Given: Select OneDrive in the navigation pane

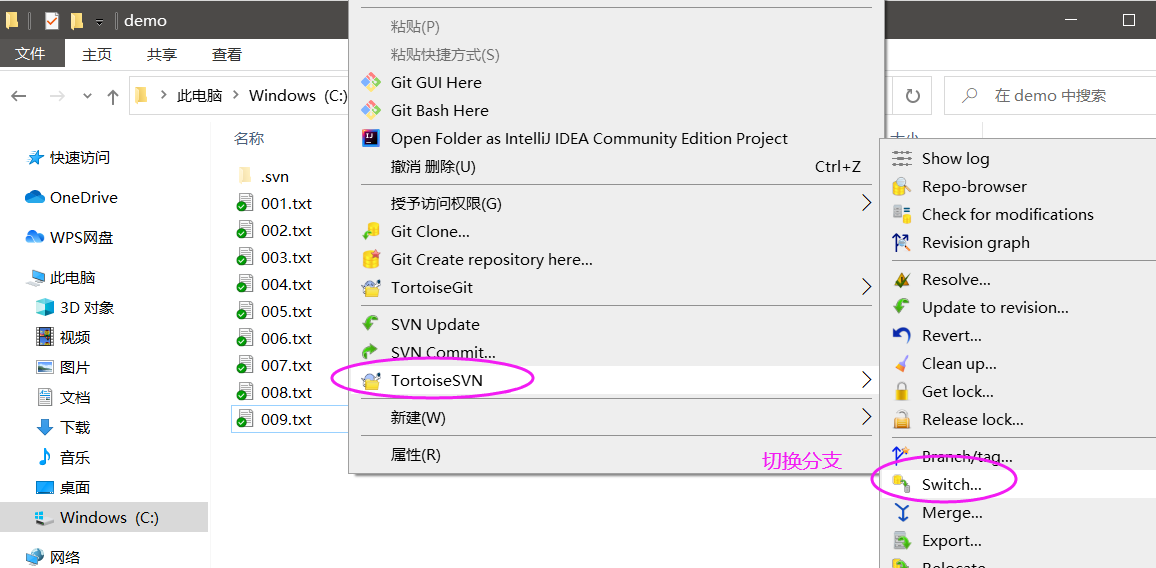Looking at the screenshot, I should coord(83,198).
